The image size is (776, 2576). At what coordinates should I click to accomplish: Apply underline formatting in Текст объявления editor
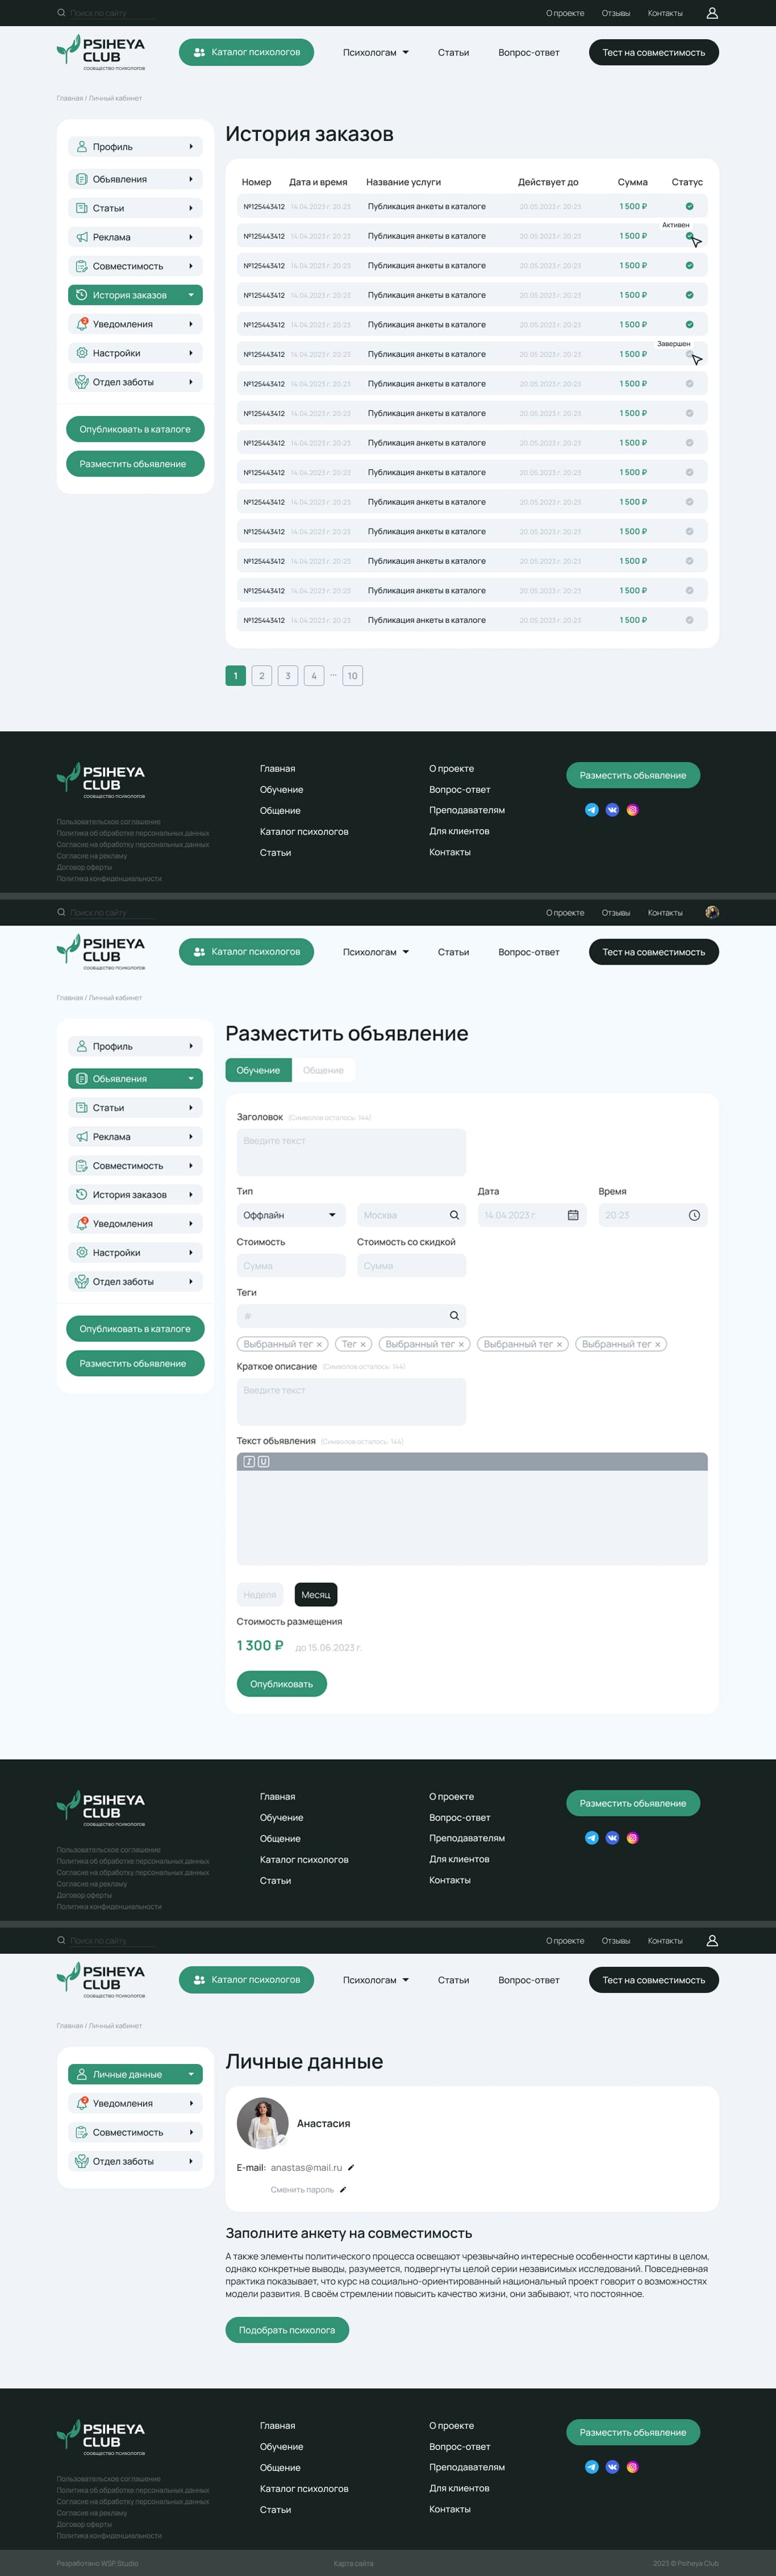pyautogui.click(x=264, y=1462)
